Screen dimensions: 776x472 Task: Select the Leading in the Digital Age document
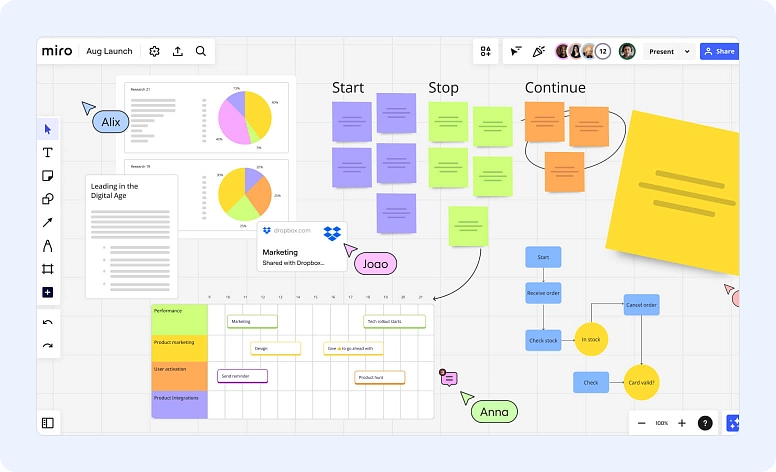[132, 236]
